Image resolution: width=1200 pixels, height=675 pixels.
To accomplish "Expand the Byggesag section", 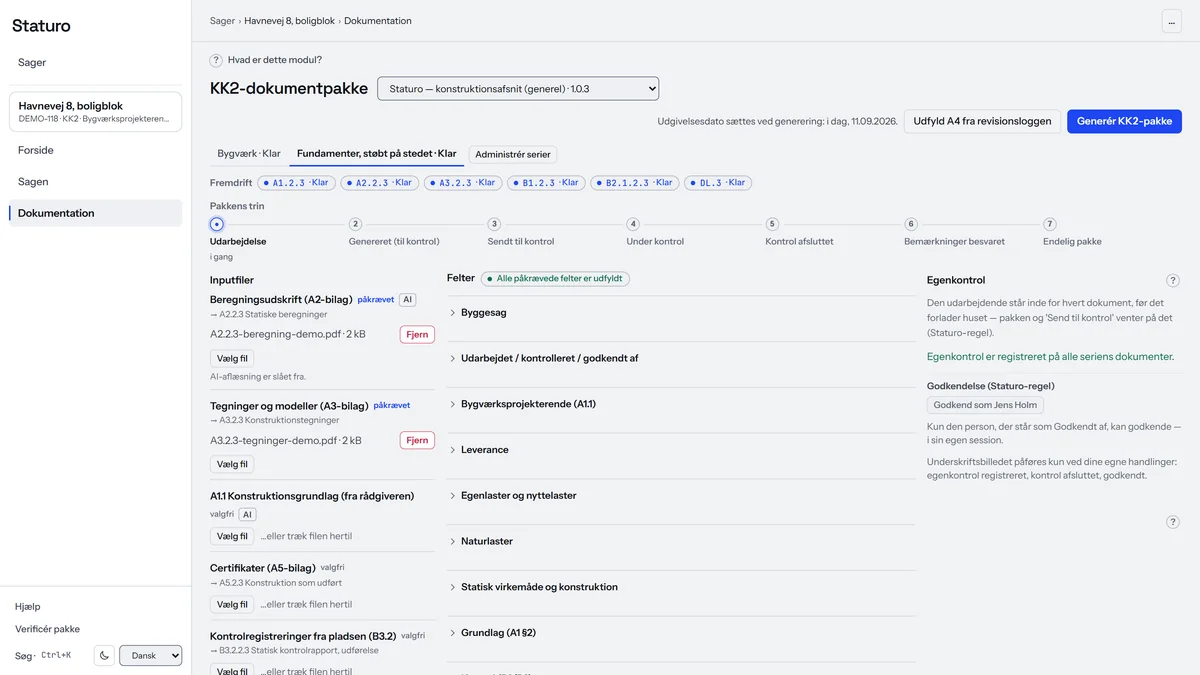I will [681, 313].
